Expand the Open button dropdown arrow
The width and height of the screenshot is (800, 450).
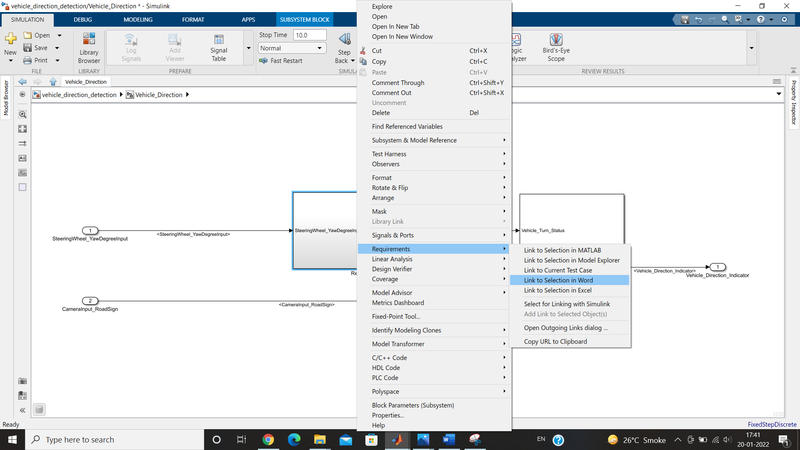pyautogui.click(x=59, y=36)
